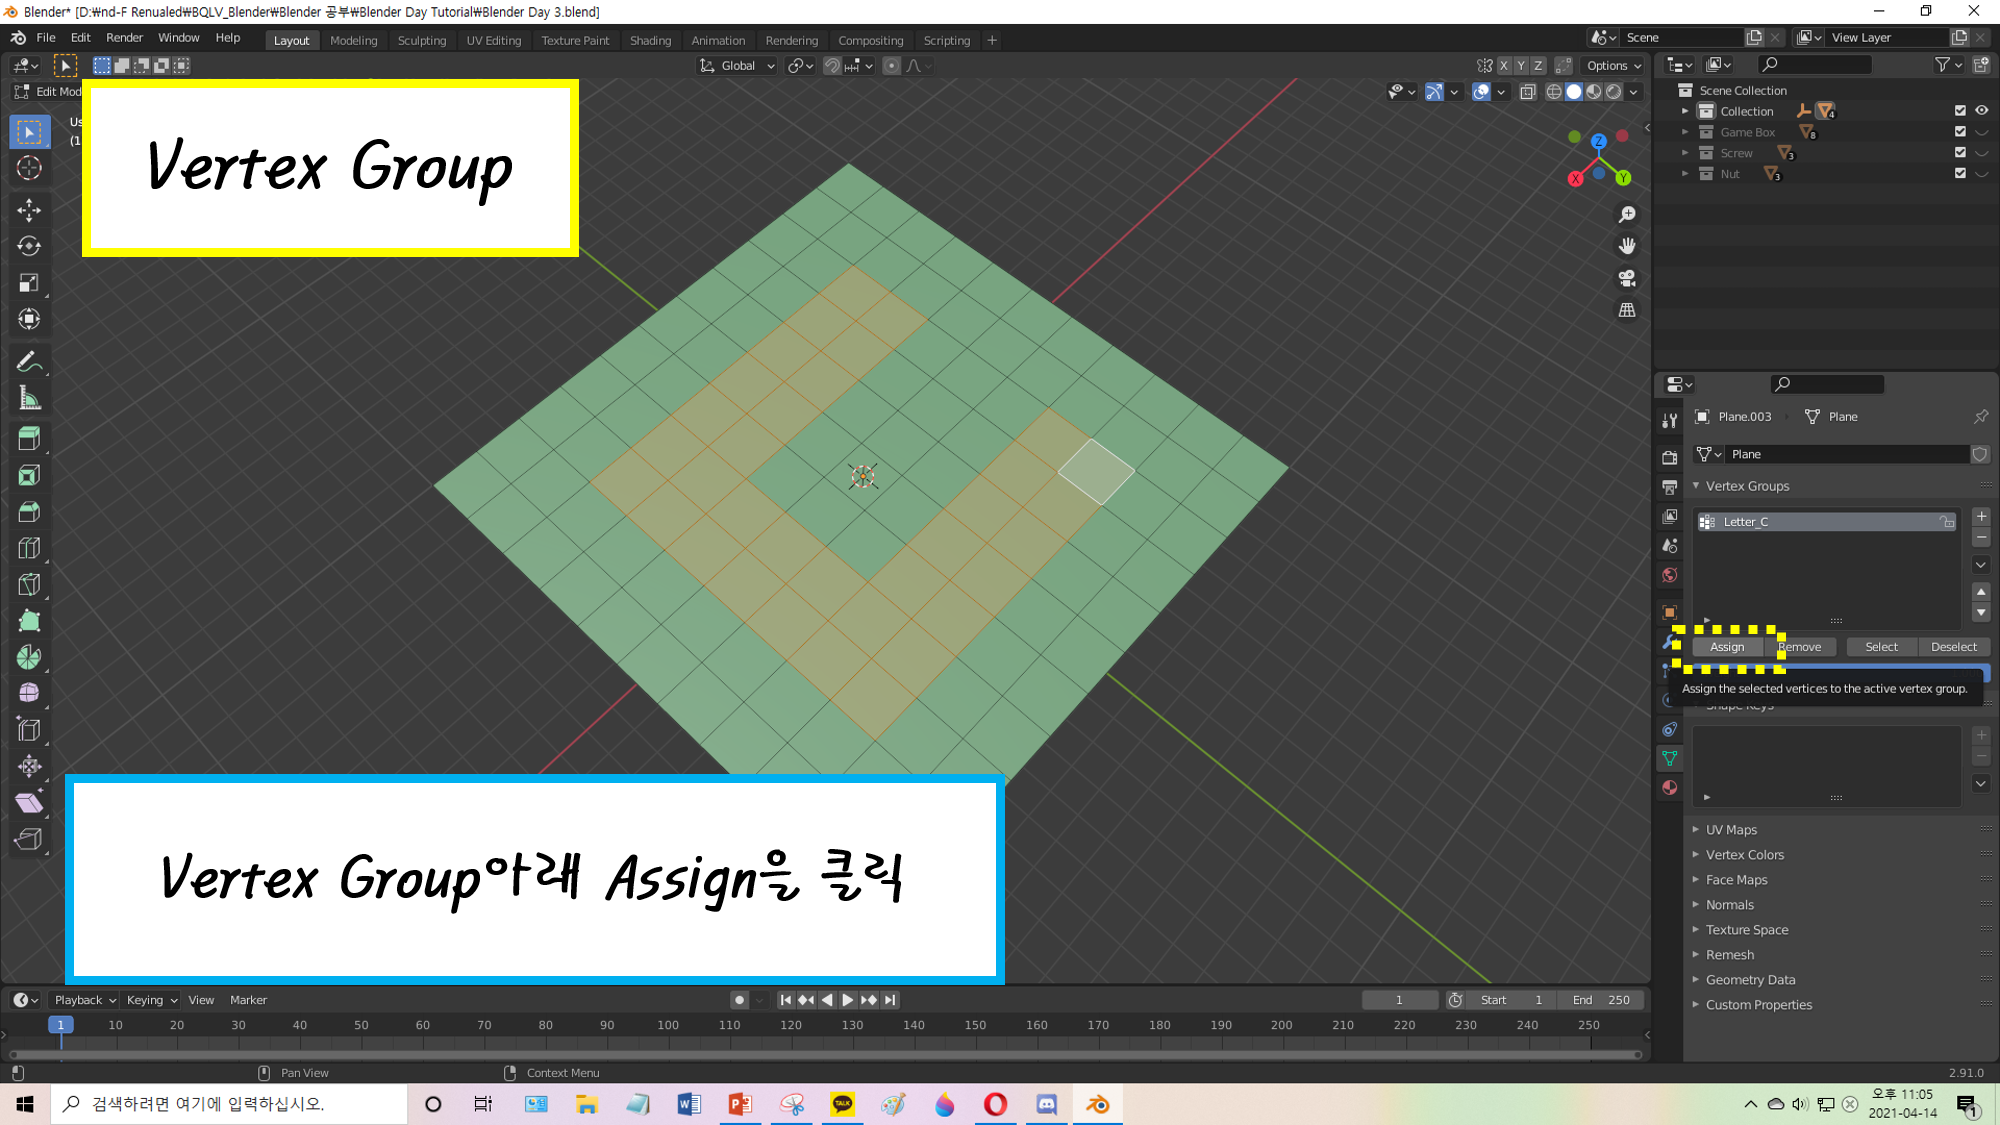The image size is (2000, 1125).
Task: Open the Material properties tab icon
Action: click(x=1669, y=788)
